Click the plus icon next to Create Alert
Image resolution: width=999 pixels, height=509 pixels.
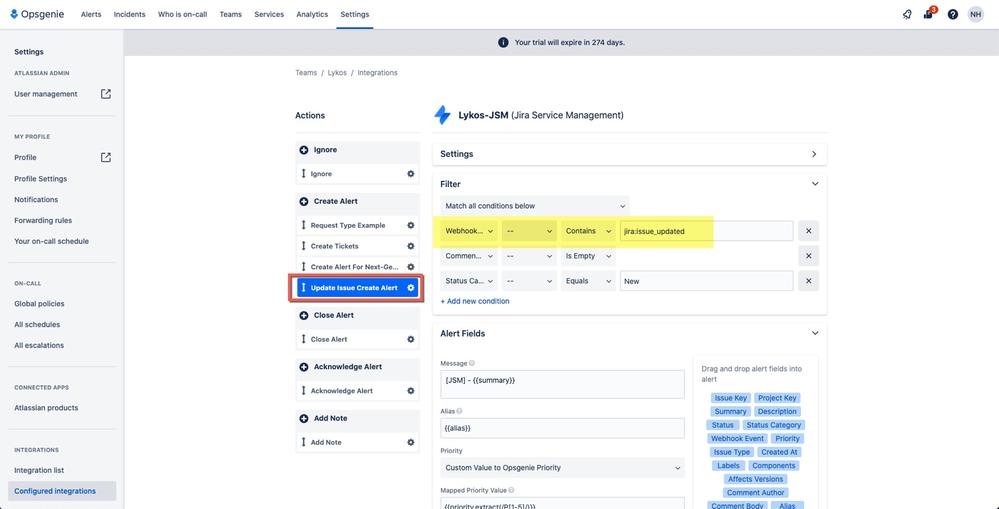[304, 201]
